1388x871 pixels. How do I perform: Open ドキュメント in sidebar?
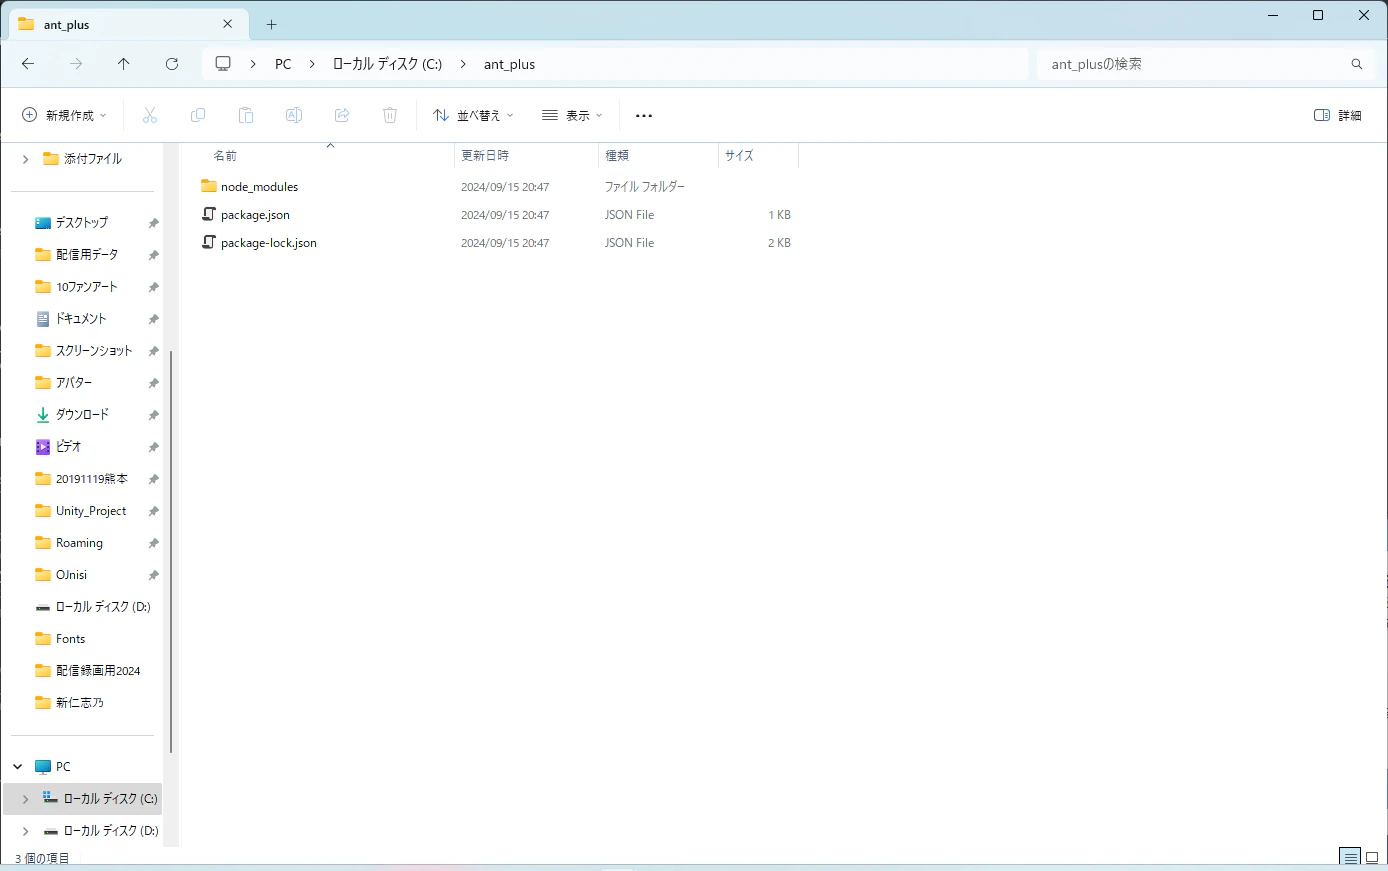(x=83, y=319)
